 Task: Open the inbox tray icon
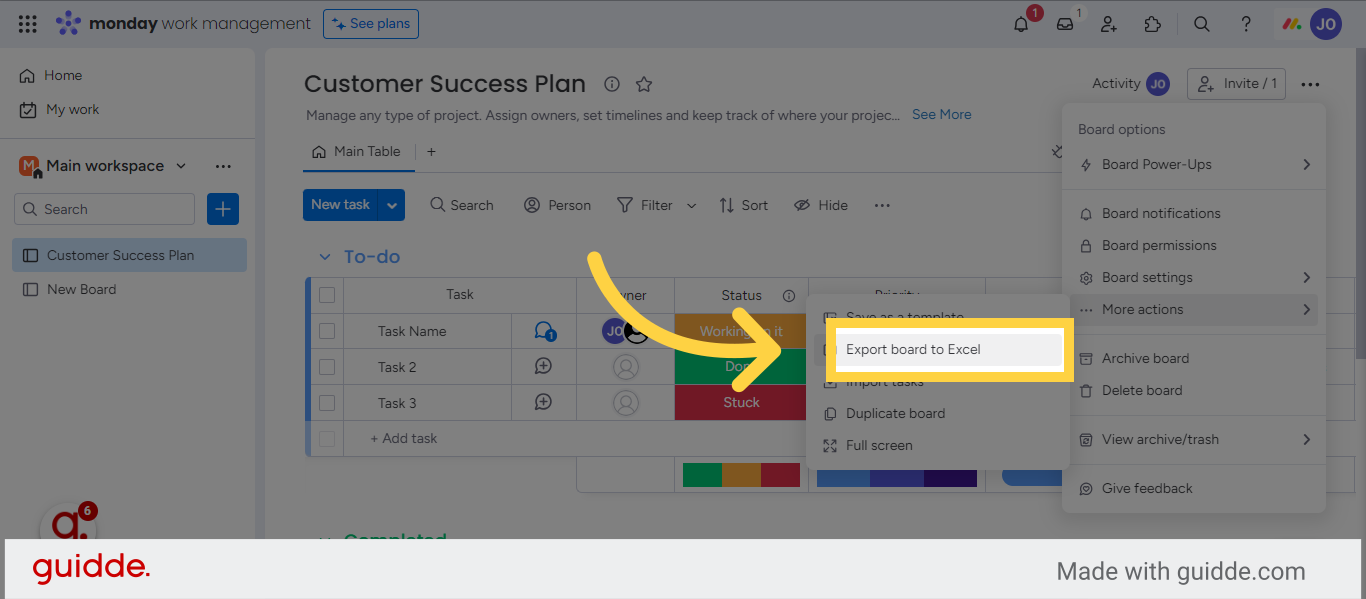pyautogui.click(x=1065, y=24)
